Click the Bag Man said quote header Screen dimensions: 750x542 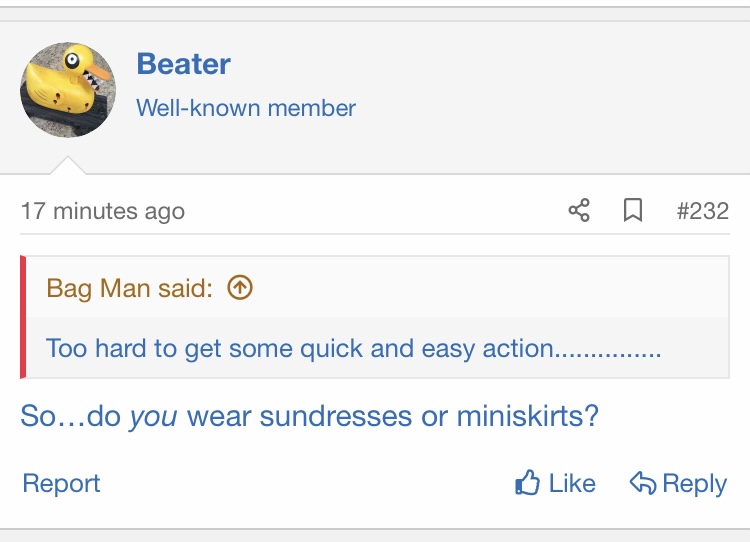129,289
